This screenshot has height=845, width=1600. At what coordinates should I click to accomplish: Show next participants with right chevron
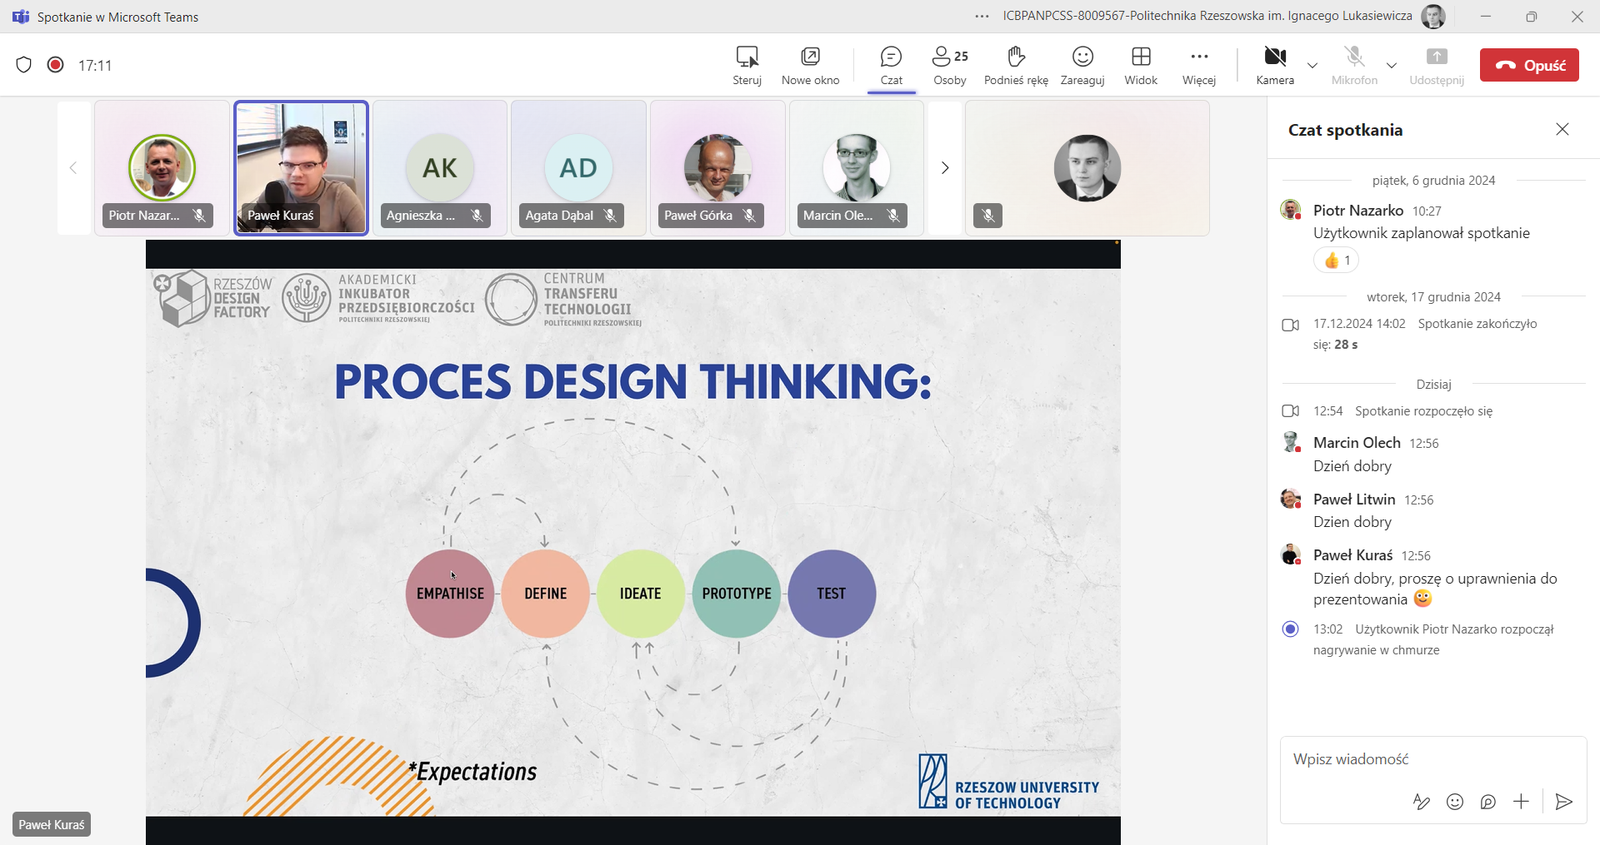coord(945,168)
